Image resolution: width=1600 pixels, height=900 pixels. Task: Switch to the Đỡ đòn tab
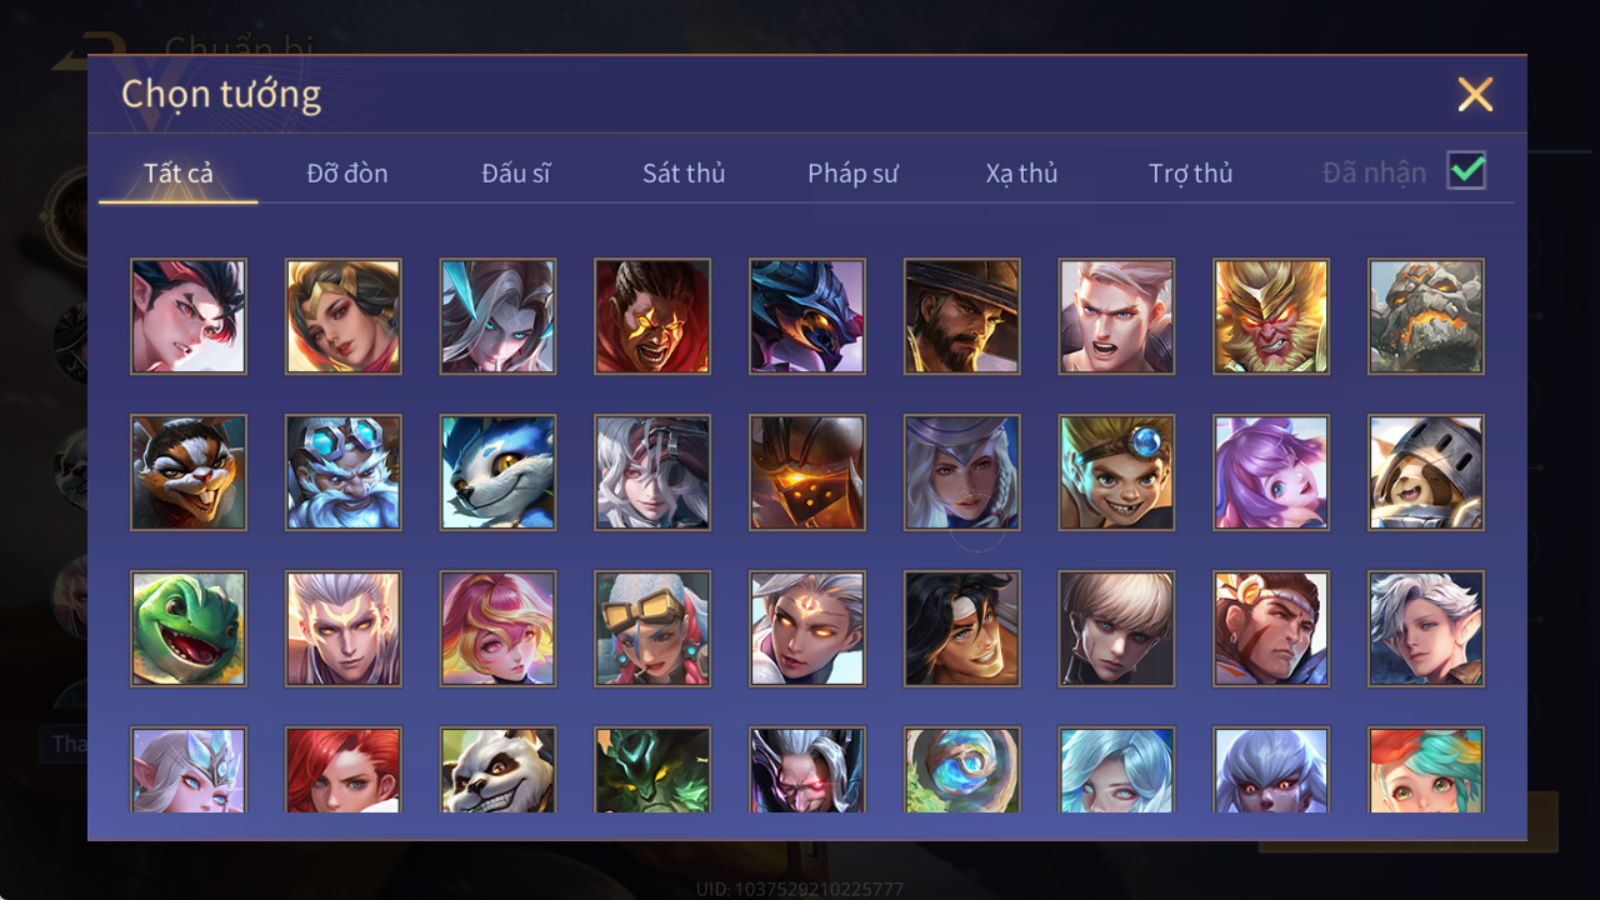tap(347, 173)
